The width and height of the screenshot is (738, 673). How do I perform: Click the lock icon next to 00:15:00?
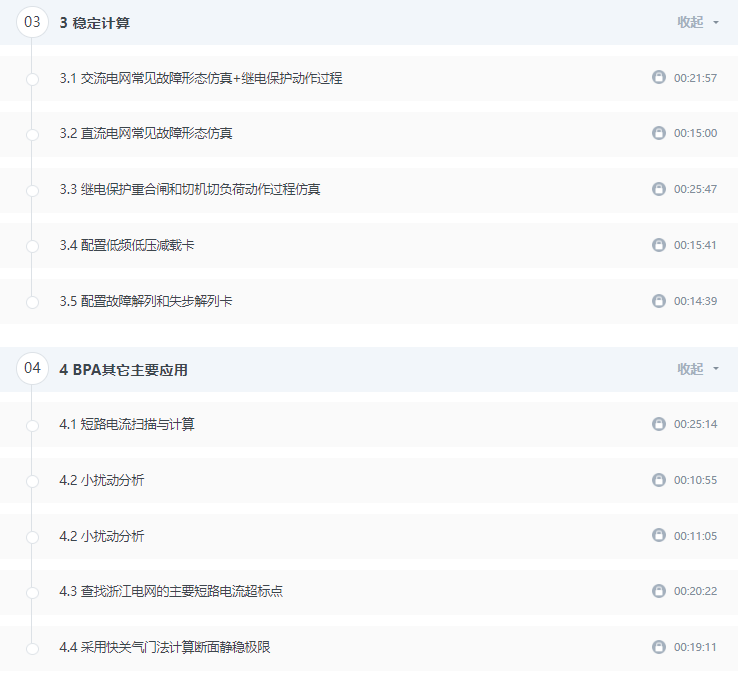click(658, 133)
